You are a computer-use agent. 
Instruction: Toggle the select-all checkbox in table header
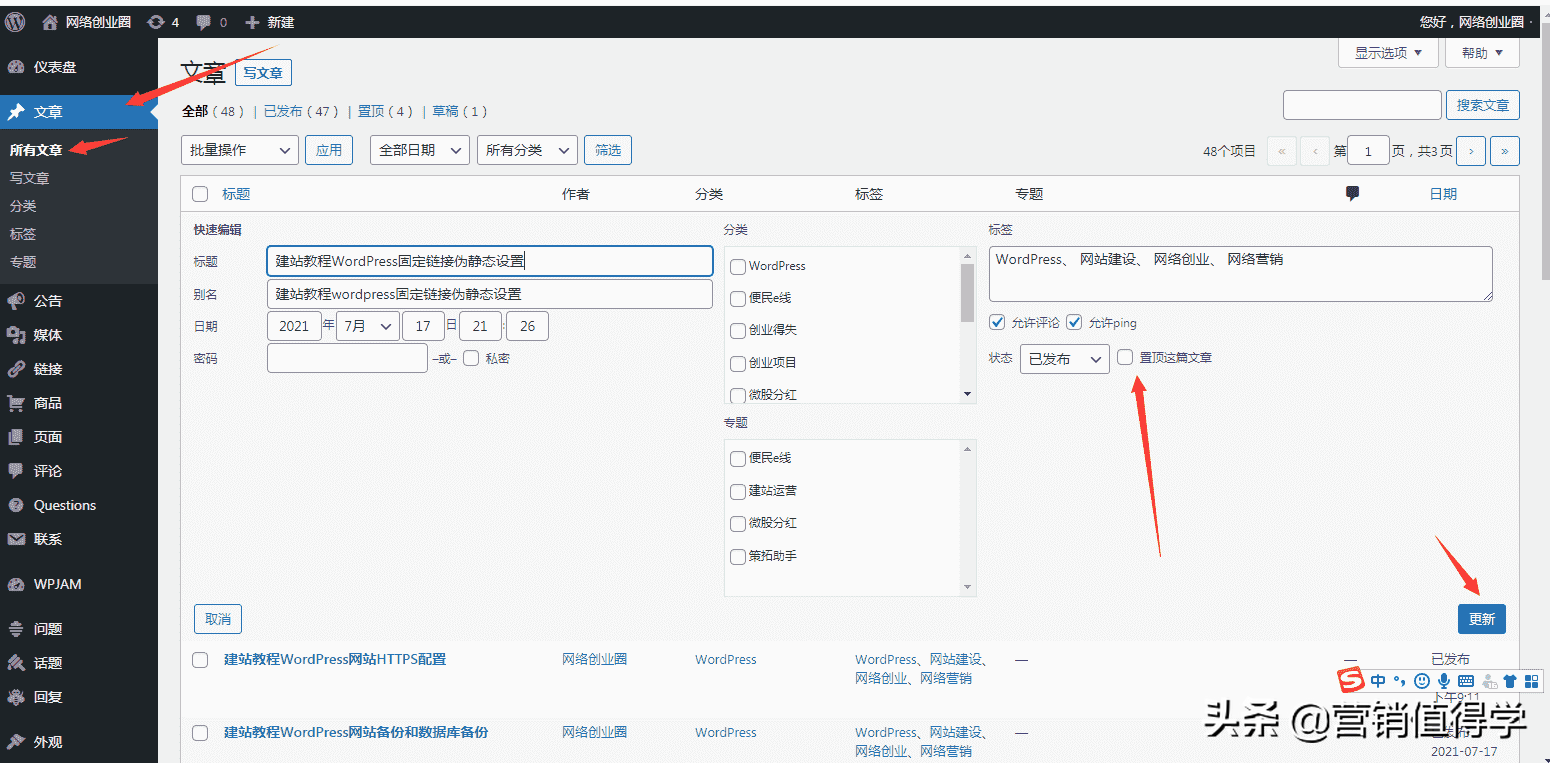click(x=200, y=194)
